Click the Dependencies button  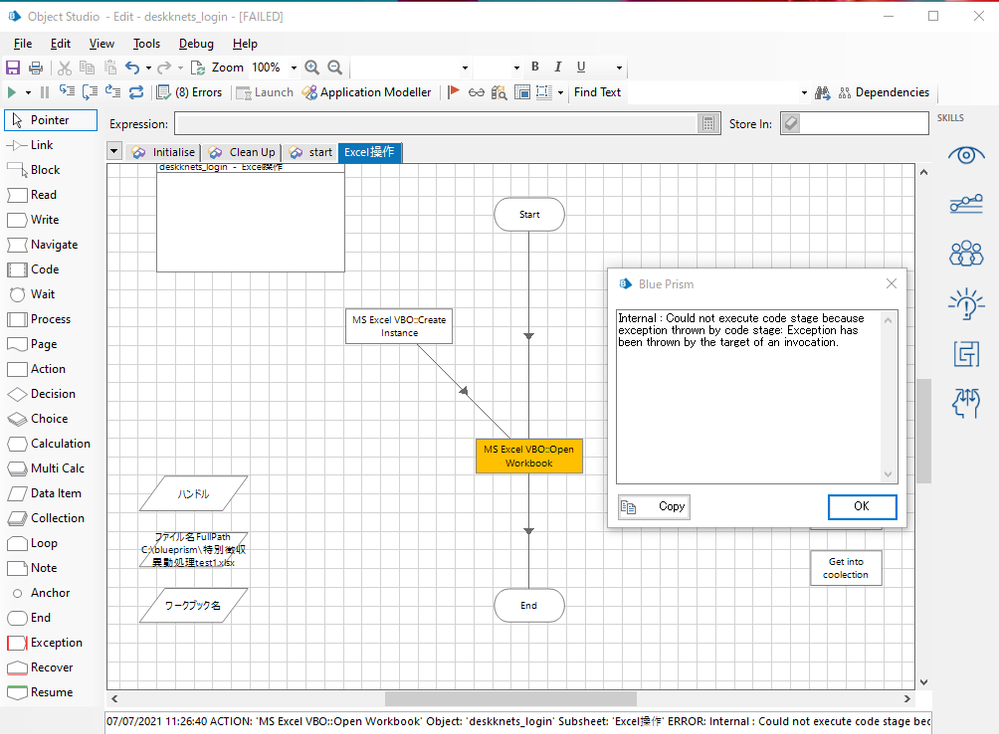pos(884,92)
